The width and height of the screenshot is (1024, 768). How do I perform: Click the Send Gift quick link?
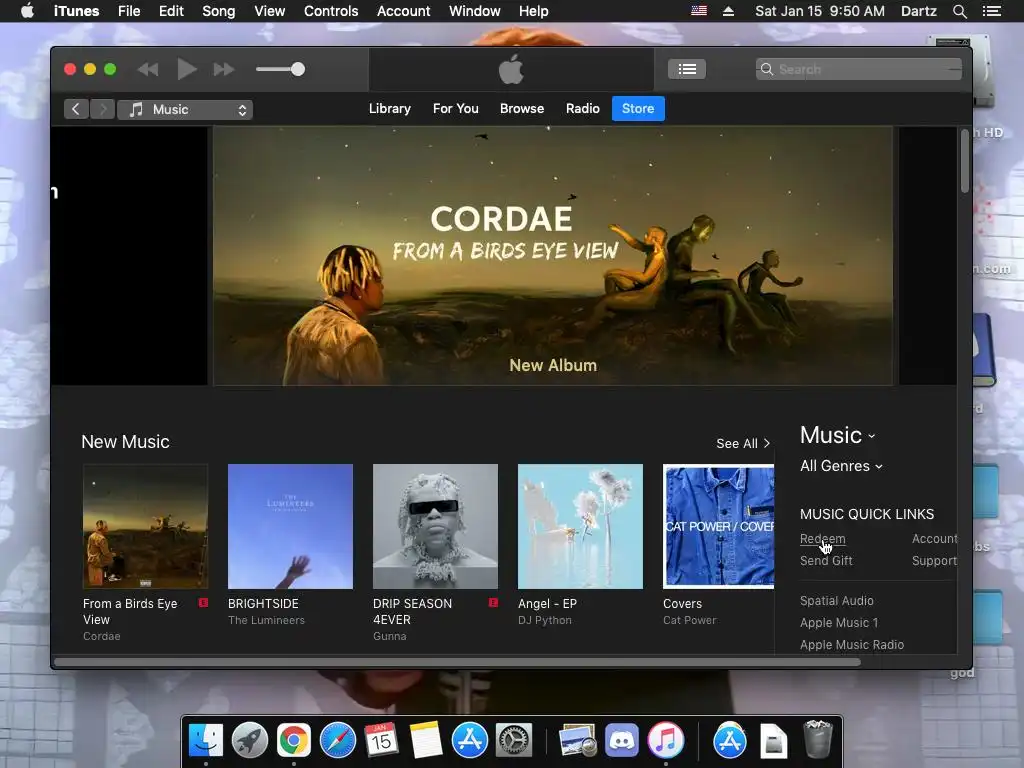click(x=826, y=561)
